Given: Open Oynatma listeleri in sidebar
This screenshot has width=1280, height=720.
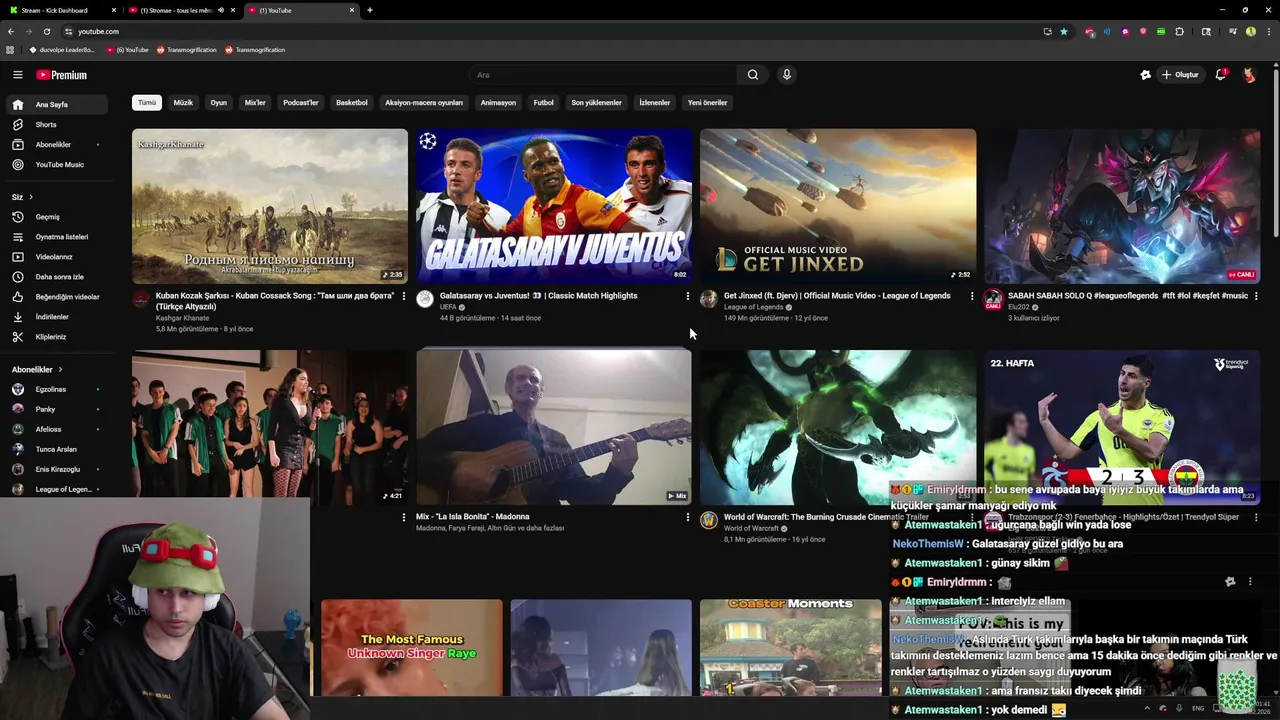Looking at the screenshot, I should tap(58, 237).
